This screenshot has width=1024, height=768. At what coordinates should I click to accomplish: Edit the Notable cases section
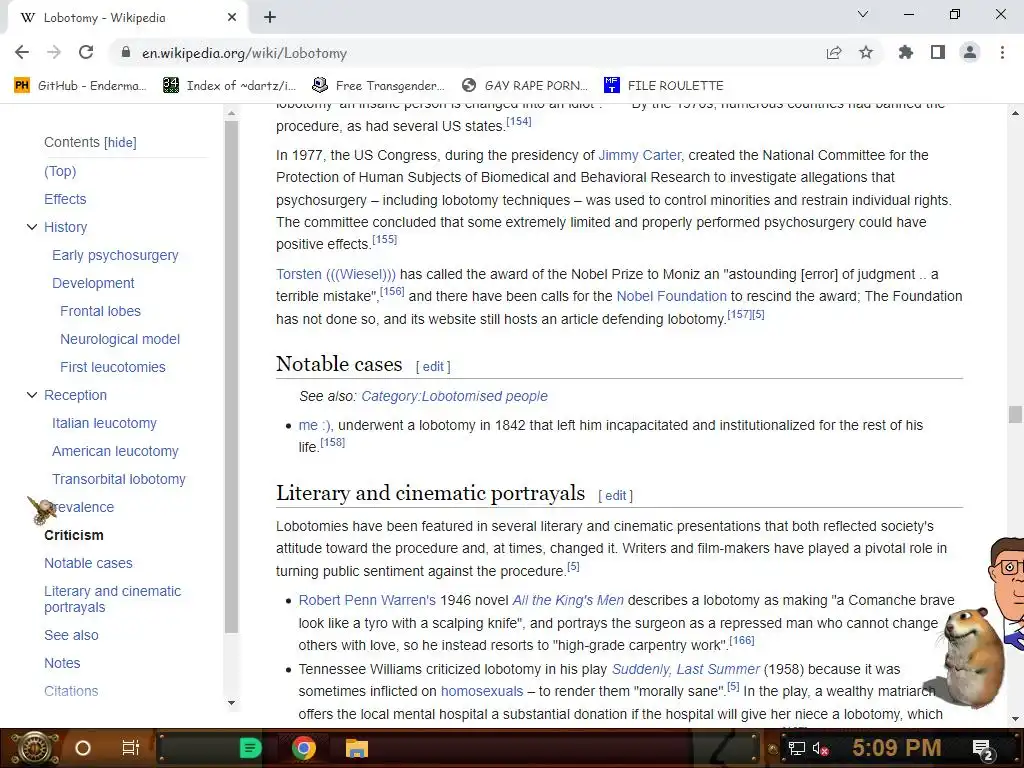[433, 367]
